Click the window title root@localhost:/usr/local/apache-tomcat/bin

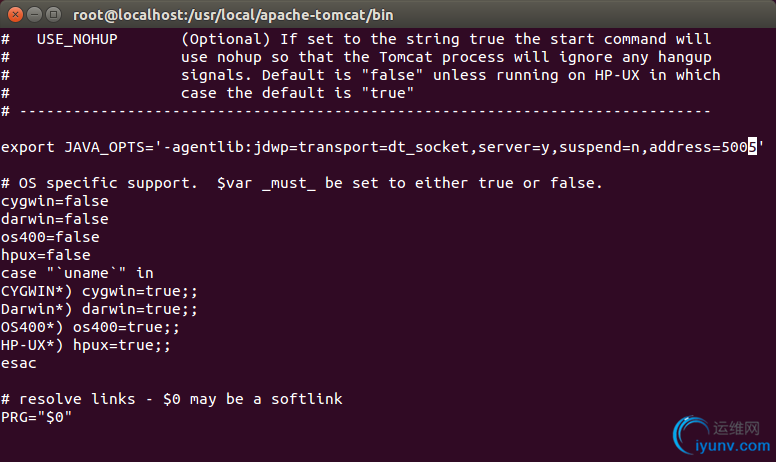click(233, 15)
